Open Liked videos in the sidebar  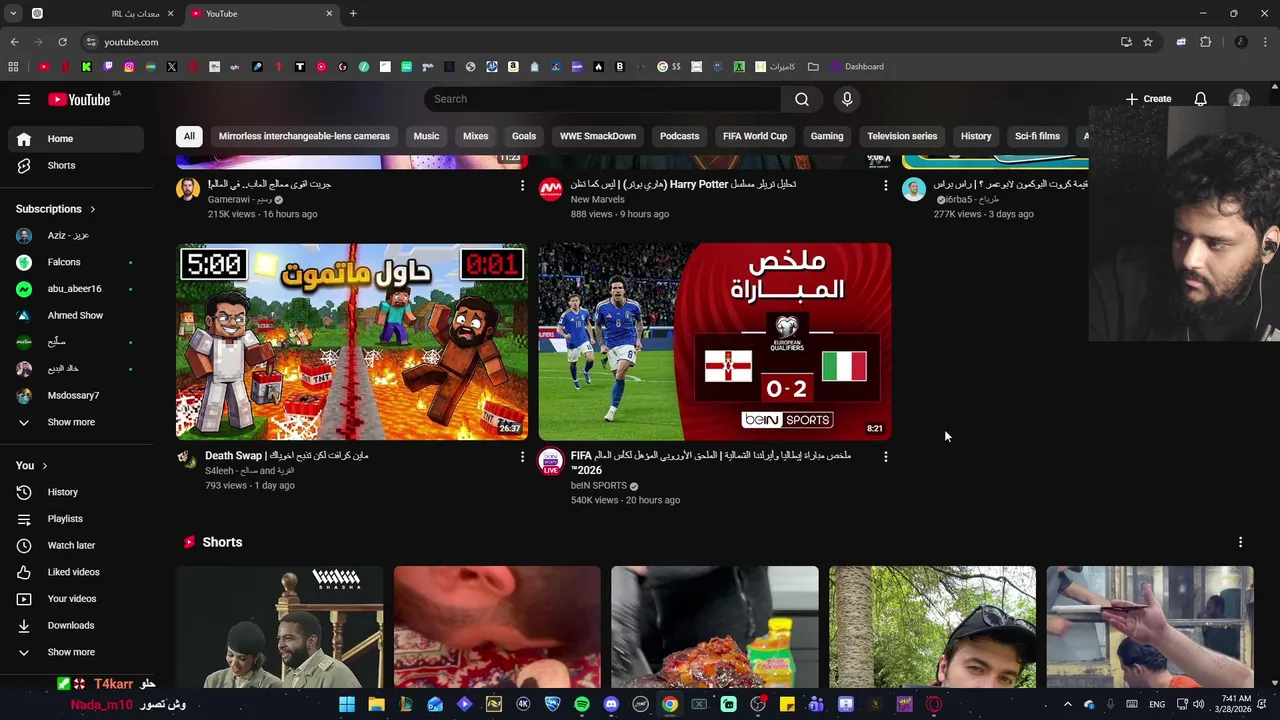point(76,572)
